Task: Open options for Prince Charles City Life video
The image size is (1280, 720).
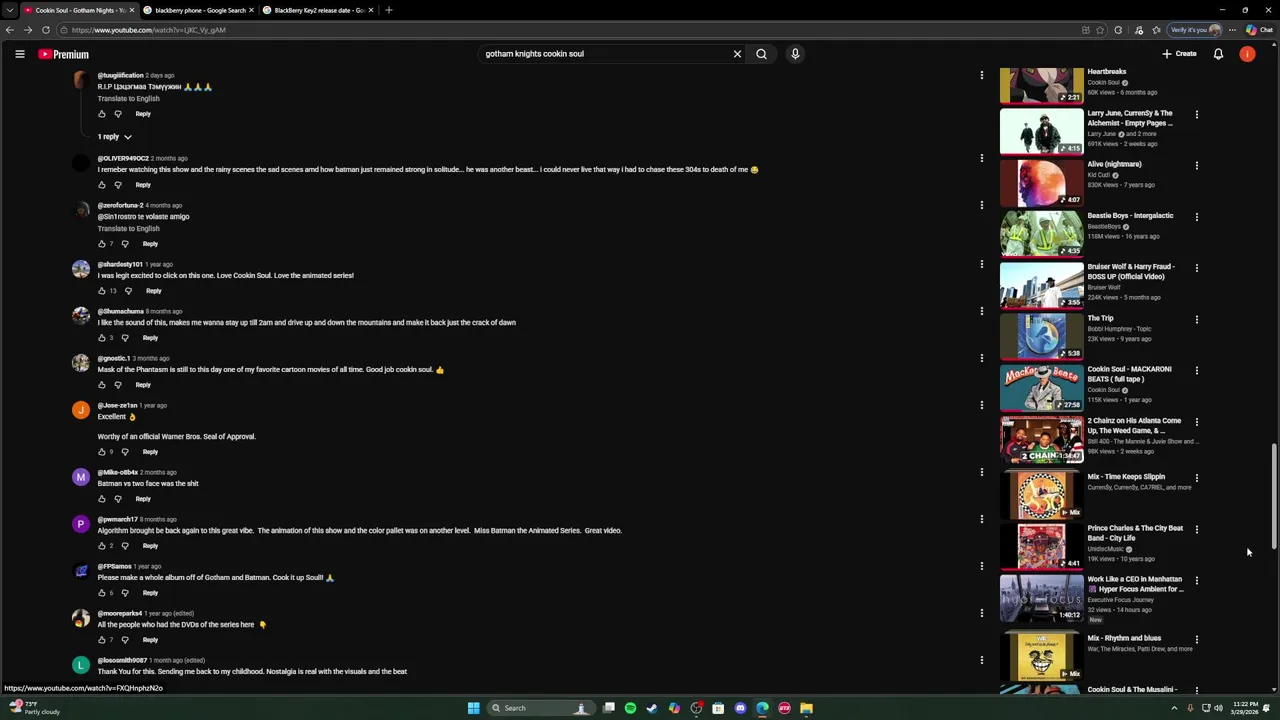Action: coord(1196,529)
